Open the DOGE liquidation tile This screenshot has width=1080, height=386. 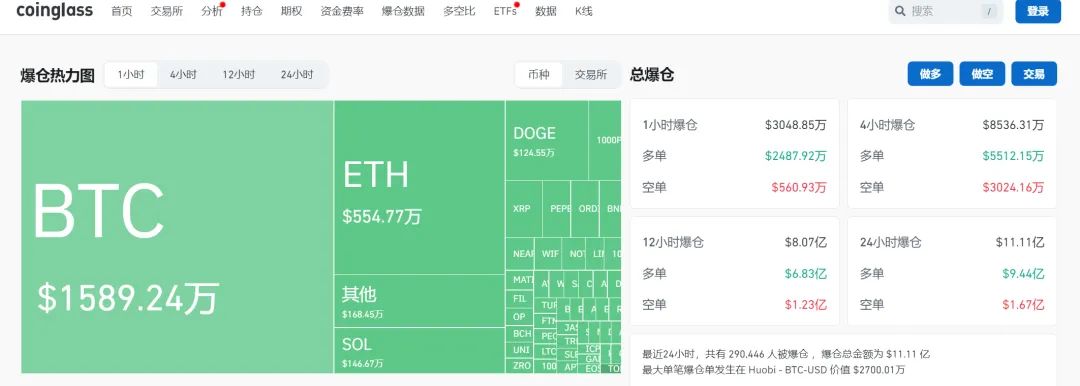[x=547, y=141]
